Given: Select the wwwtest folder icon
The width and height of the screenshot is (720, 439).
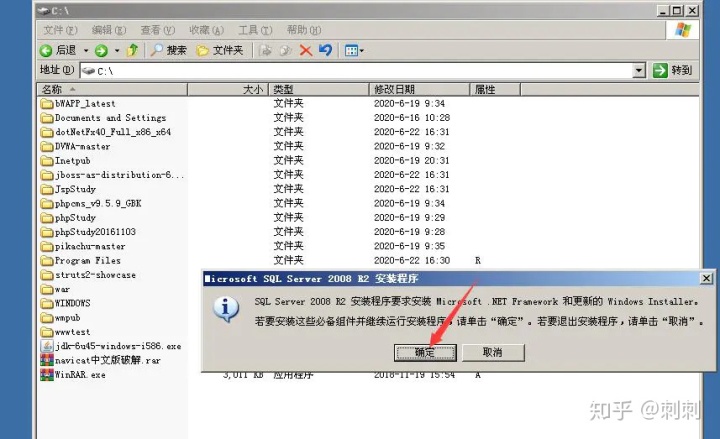Looking at the screenshot, I should tap(47, 332).
